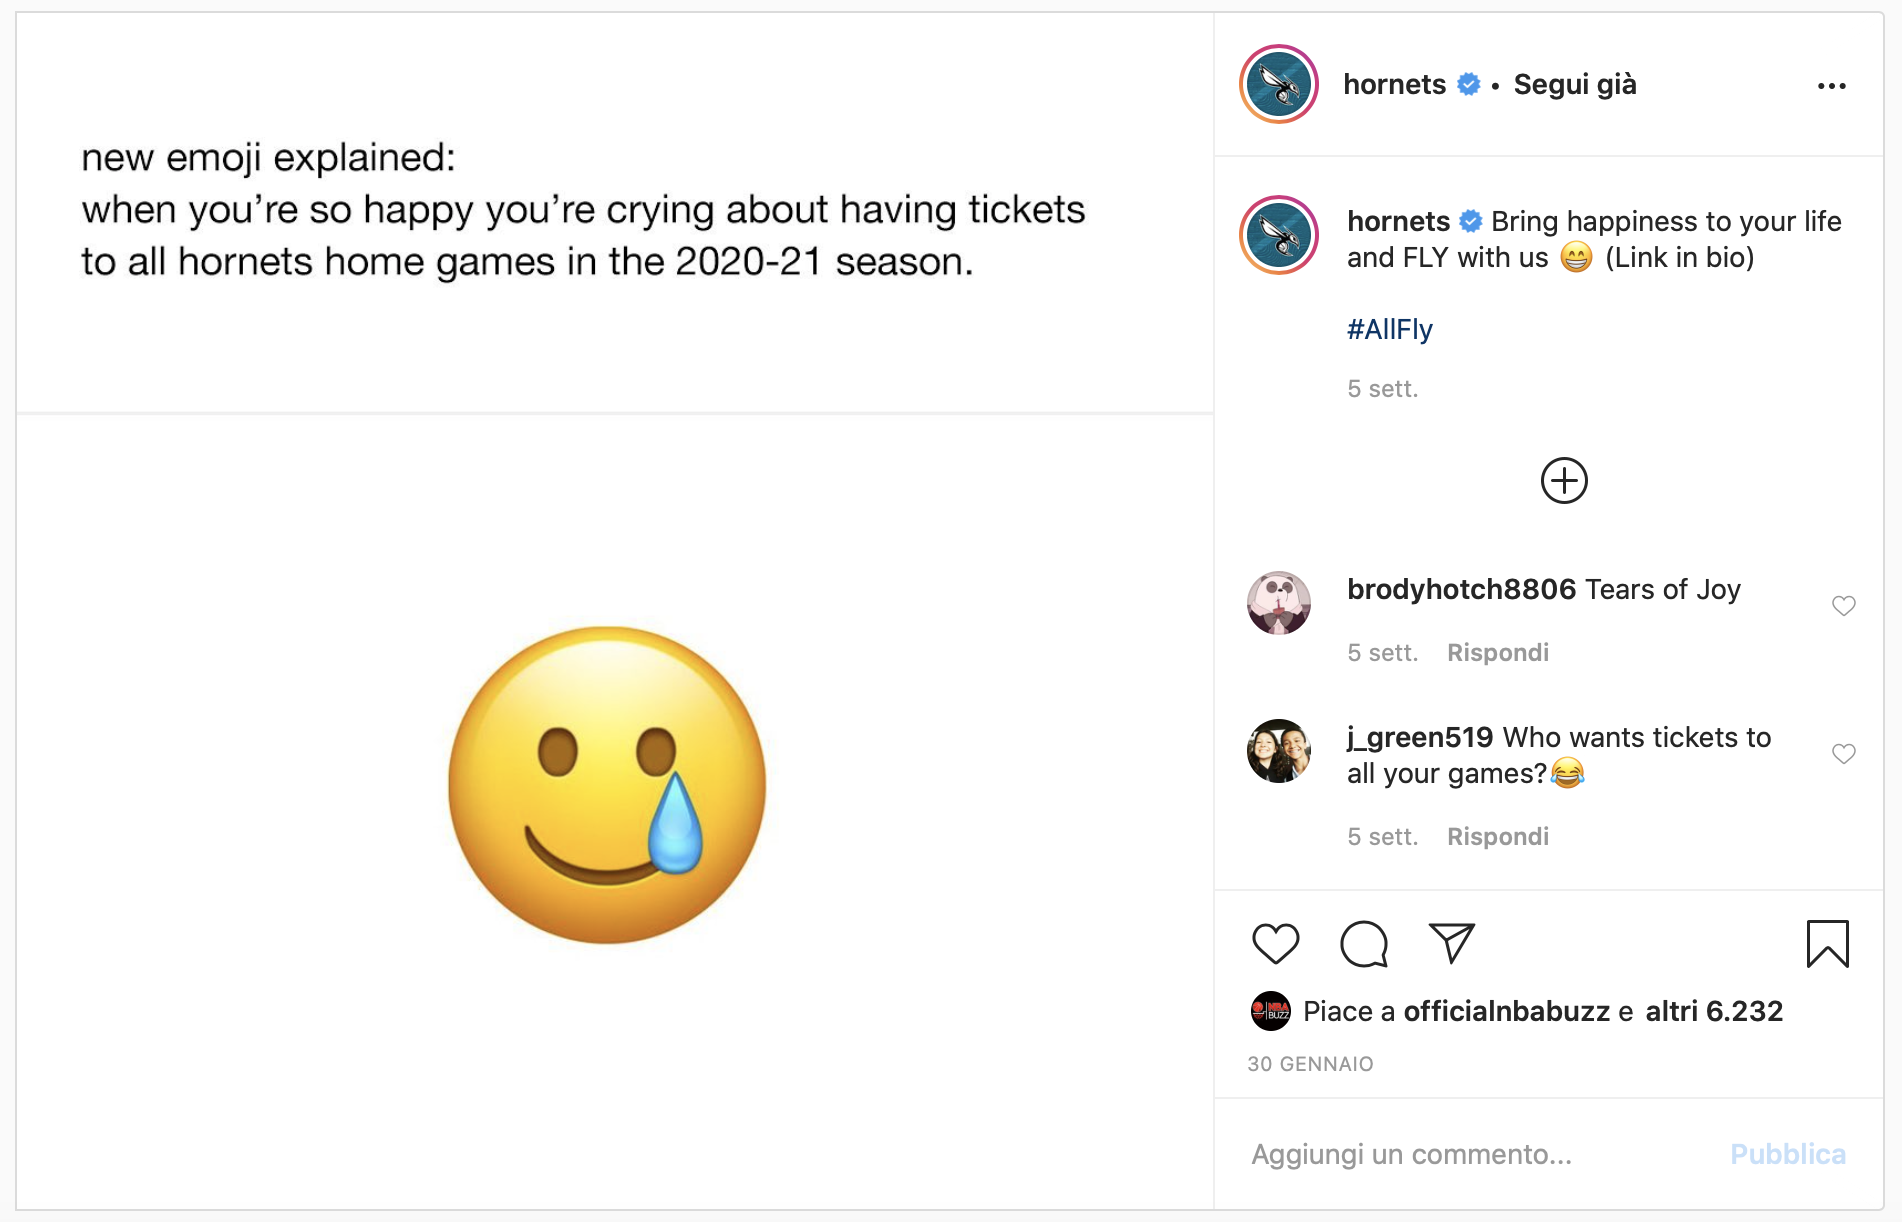This screenshot has height=1222, width=1902.
Task: Like j_green519's comment with heart
Action: pos(1843,754)
